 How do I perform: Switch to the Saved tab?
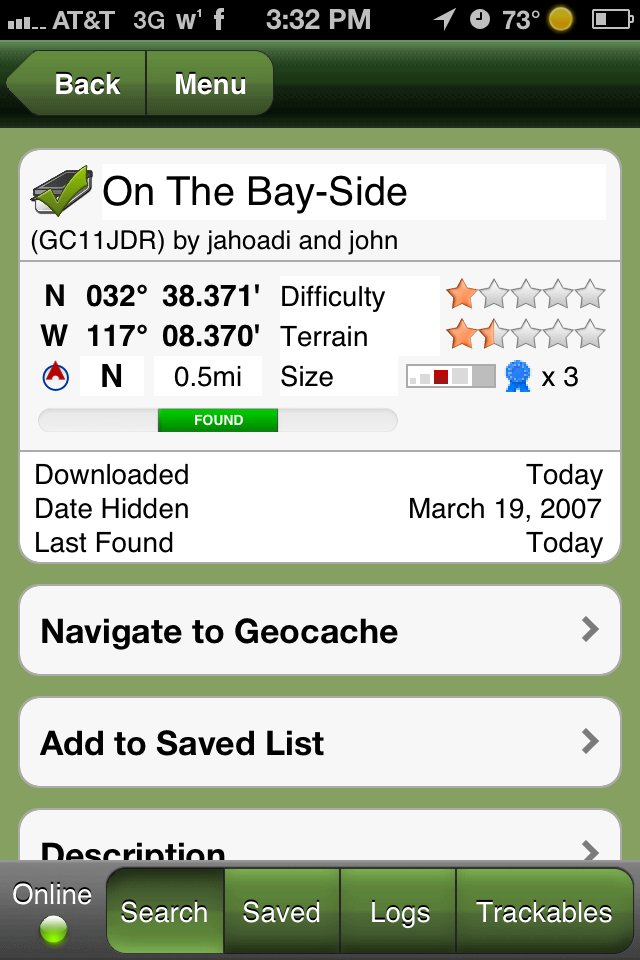(282, 912)
